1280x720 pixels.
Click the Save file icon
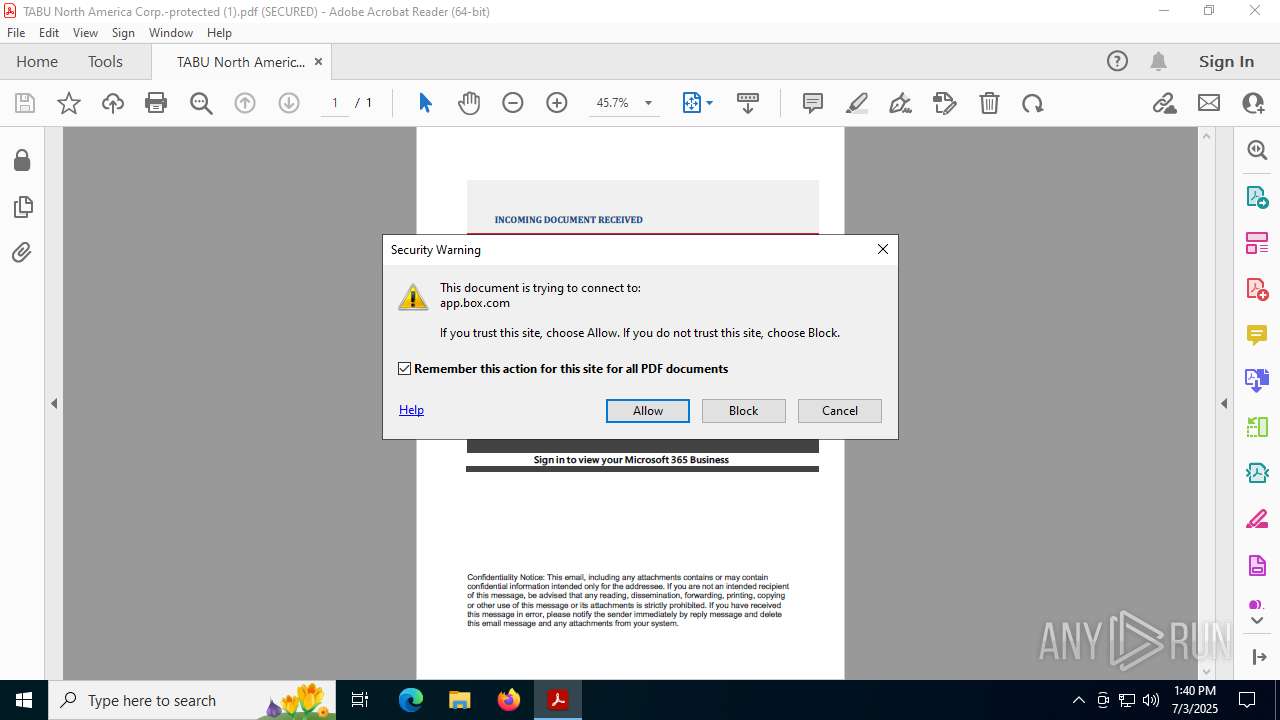25,103
